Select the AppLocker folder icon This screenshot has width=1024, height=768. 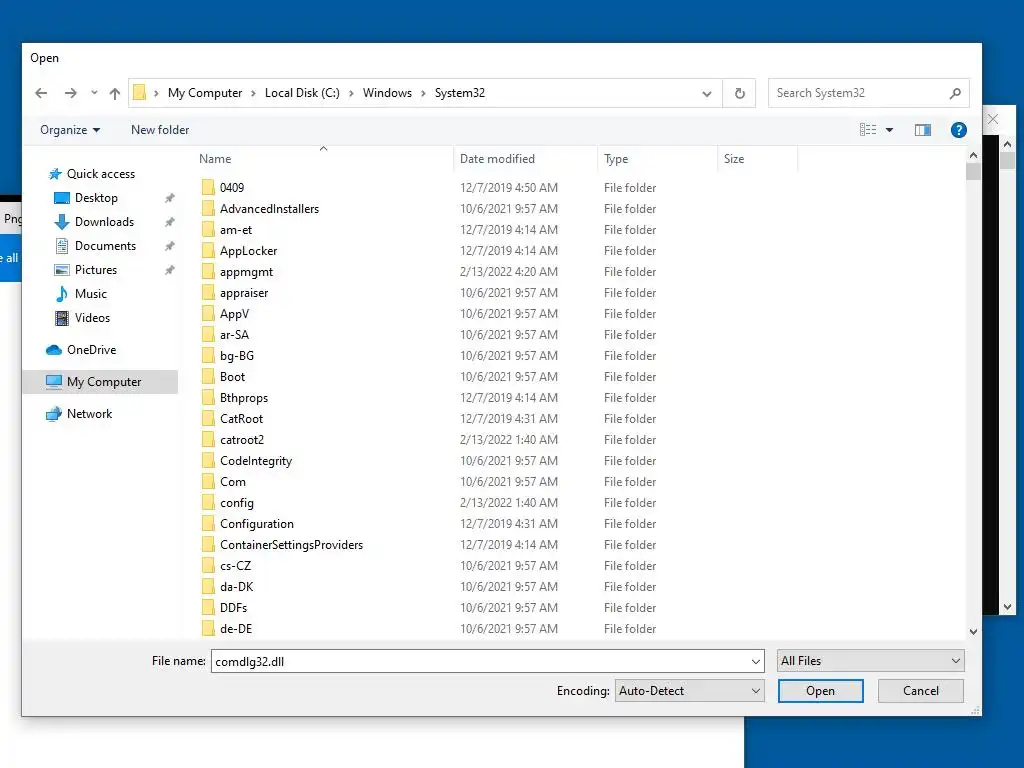click(208, 251)
